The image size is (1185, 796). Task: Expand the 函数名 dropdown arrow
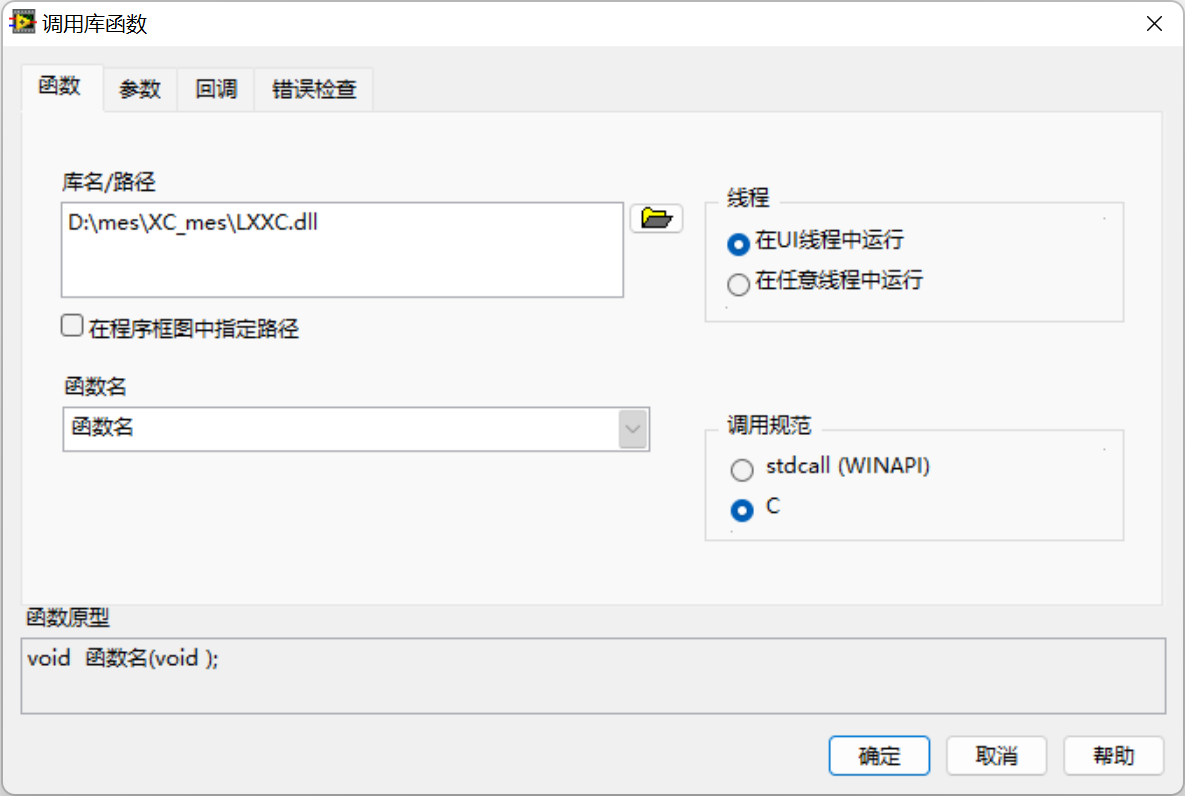(x=633, y=429)
